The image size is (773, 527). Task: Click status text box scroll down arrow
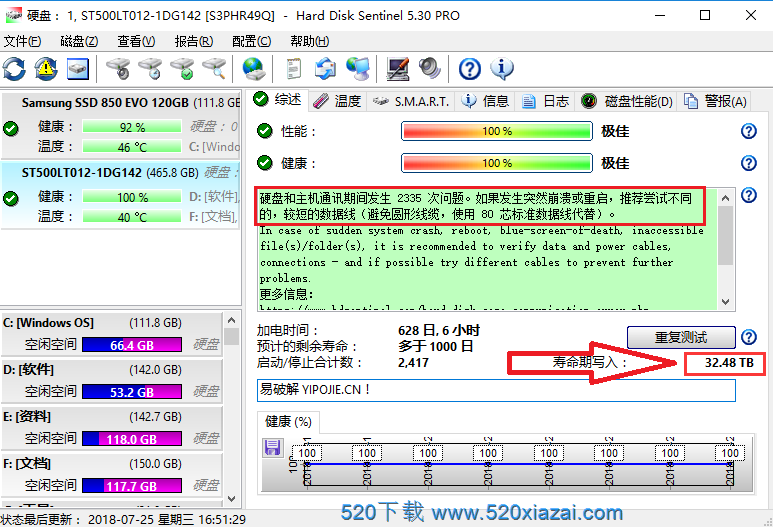[x=725, y=302]
